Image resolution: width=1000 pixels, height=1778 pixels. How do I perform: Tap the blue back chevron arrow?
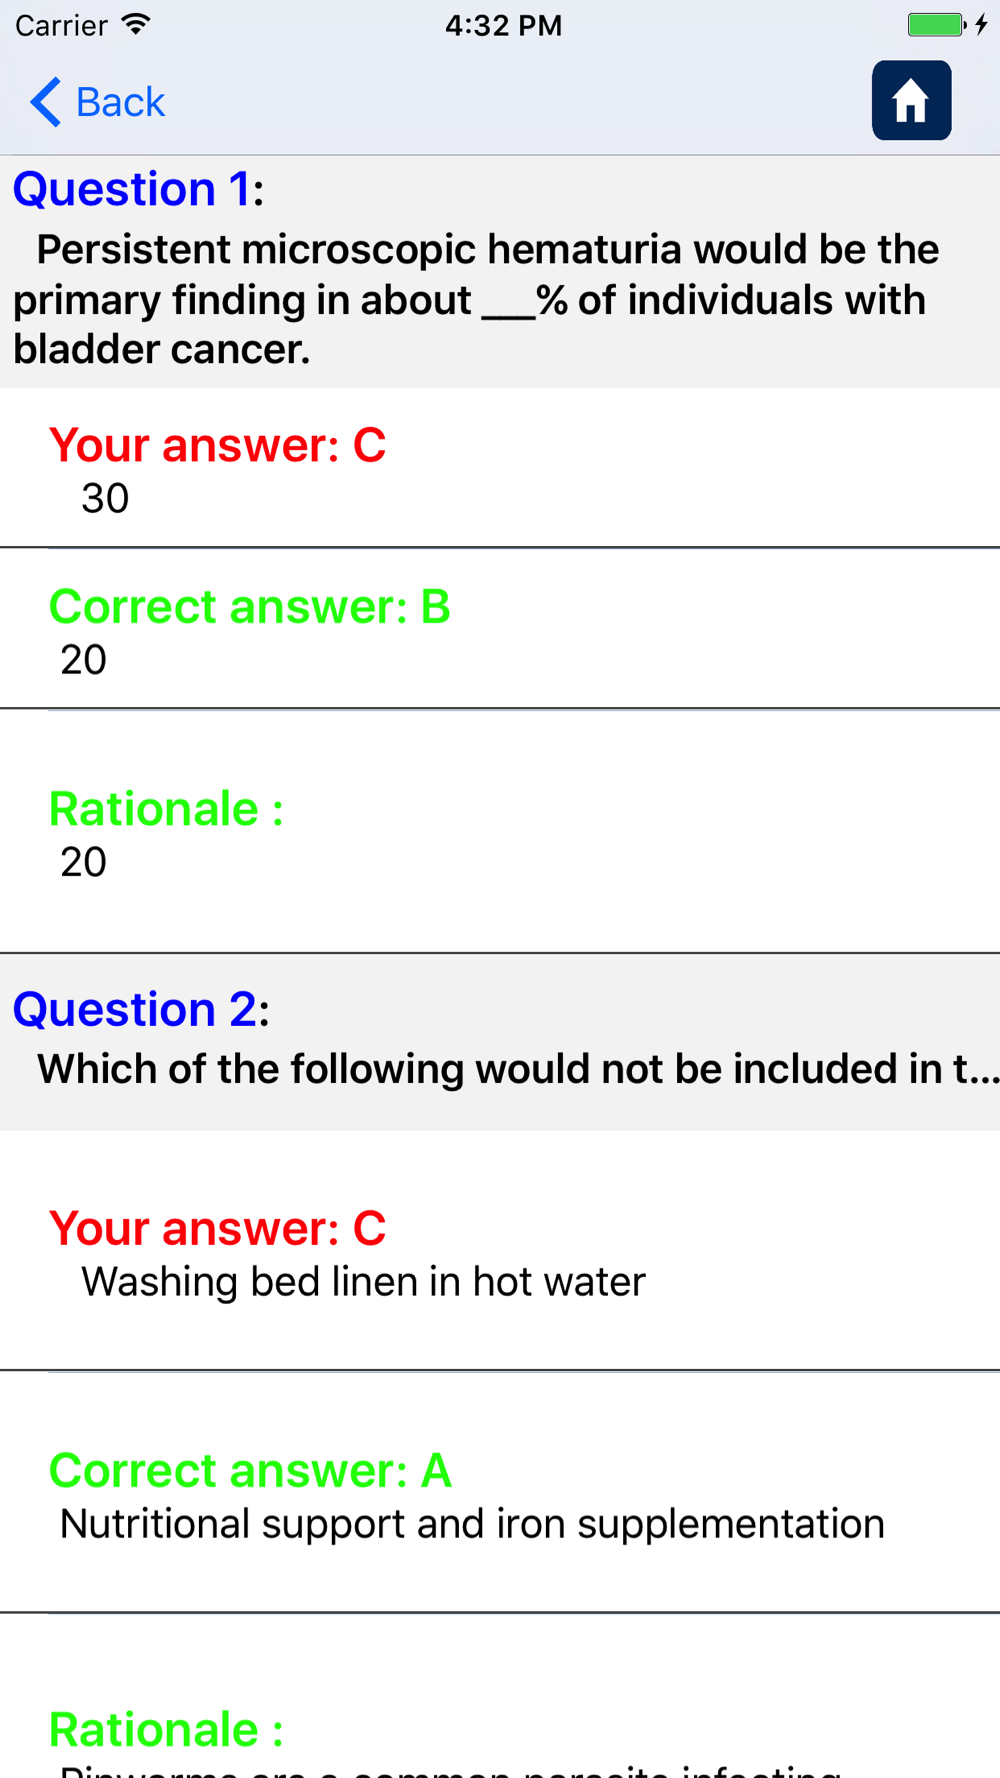click(x=45, y=102)
